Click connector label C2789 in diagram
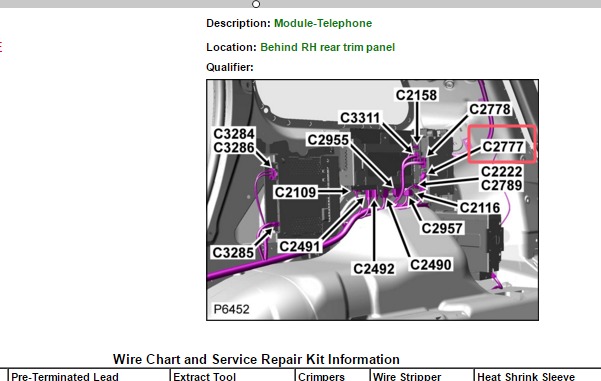The height and width of the screenshot is (381, 601). 501,185
